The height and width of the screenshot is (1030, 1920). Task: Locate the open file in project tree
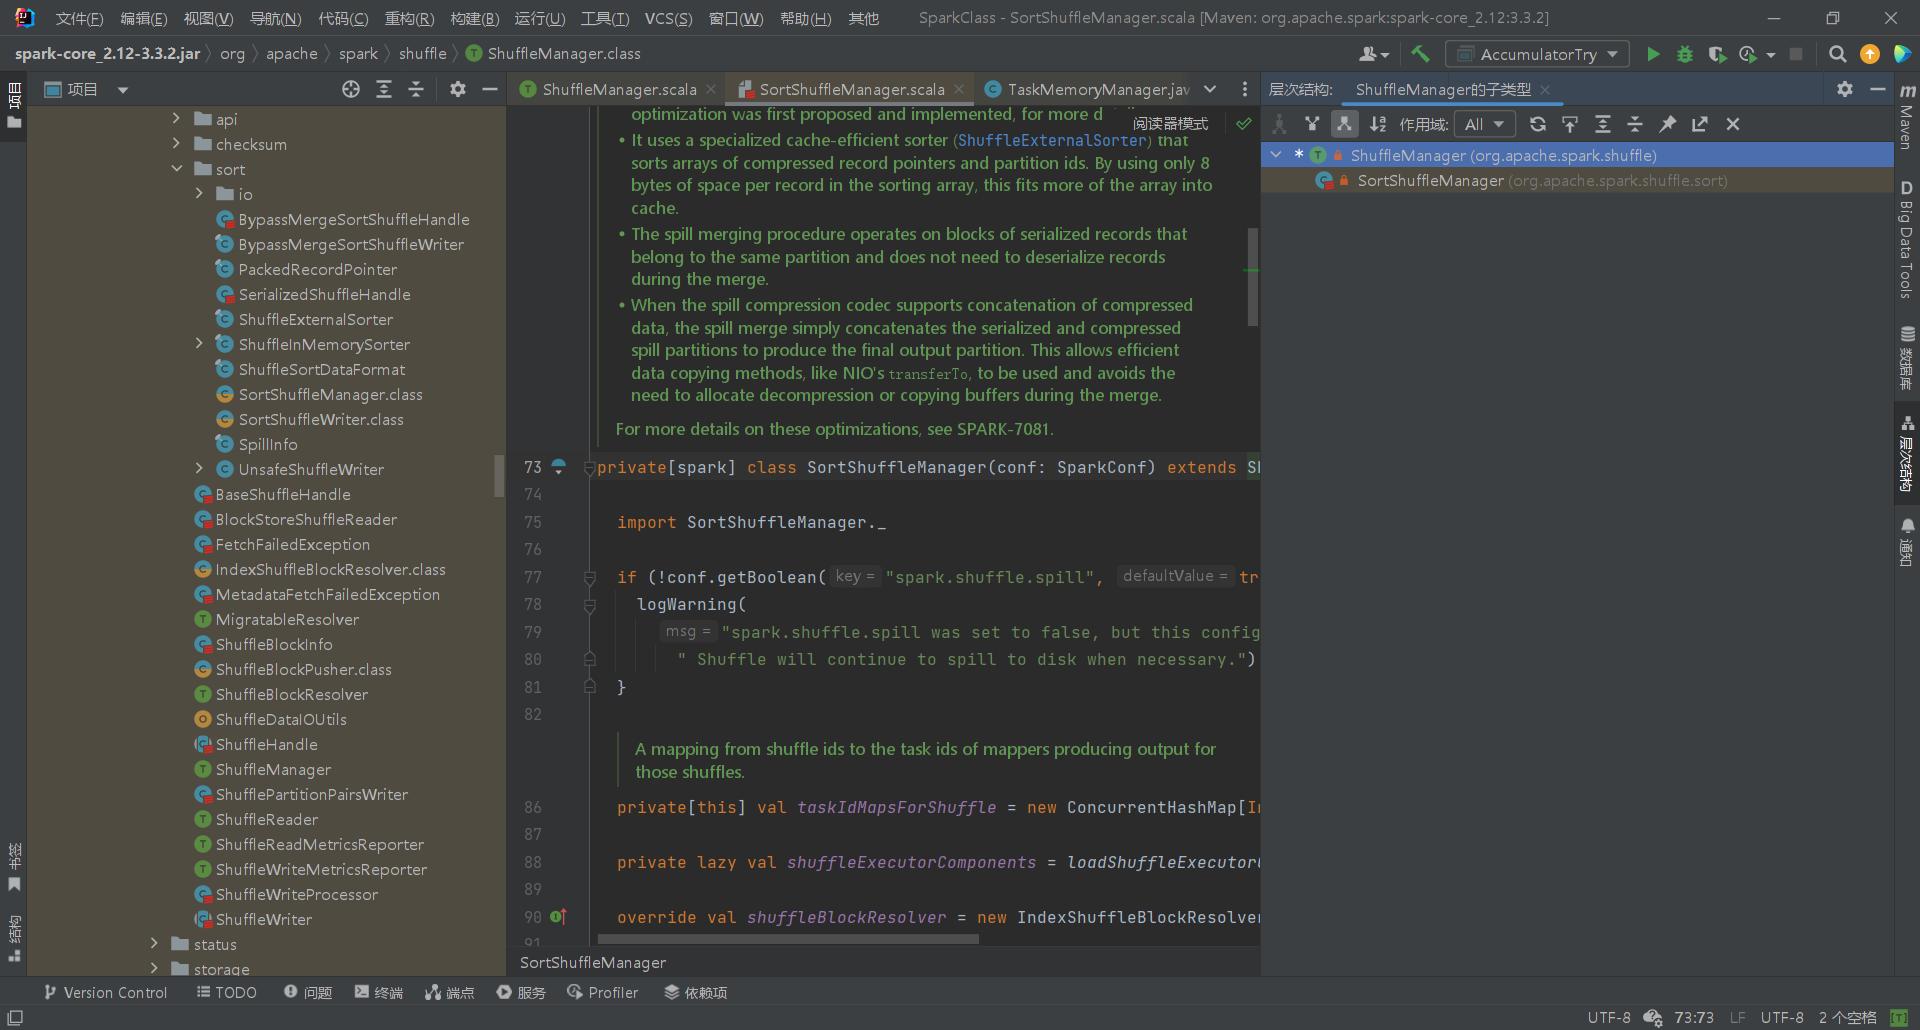pyautogui.click(x=351, y=89)
